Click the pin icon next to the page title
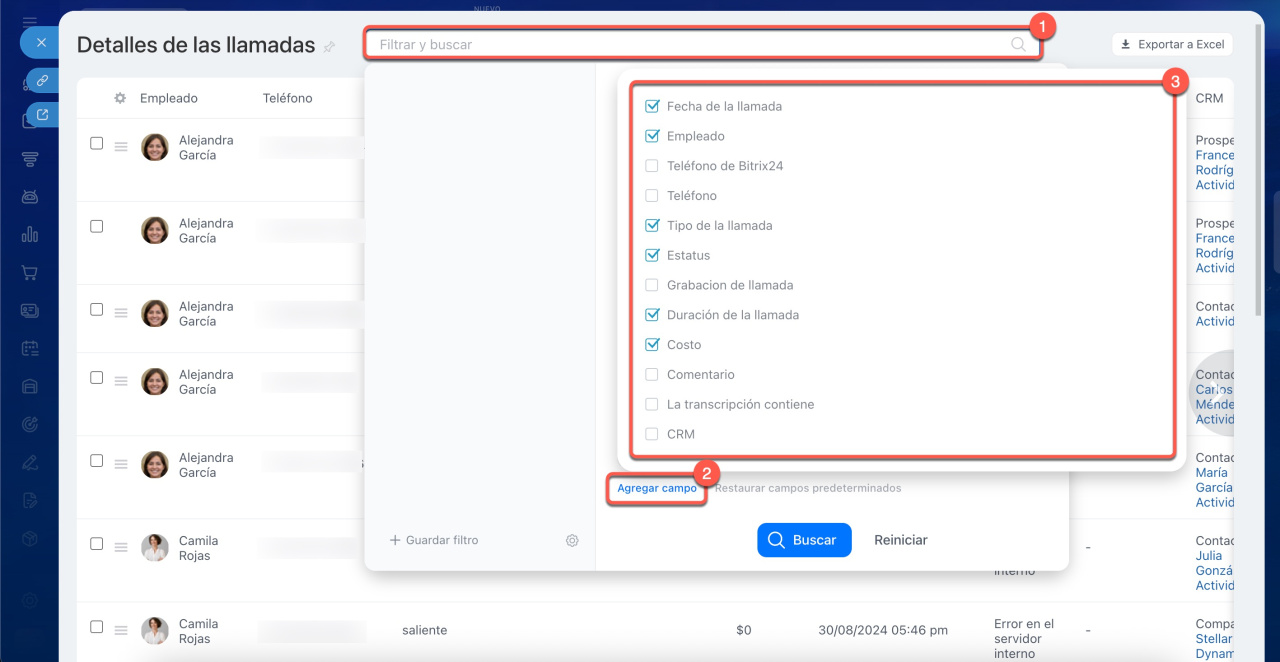Screen dimensions: 1280x662 tap(330, 47)
